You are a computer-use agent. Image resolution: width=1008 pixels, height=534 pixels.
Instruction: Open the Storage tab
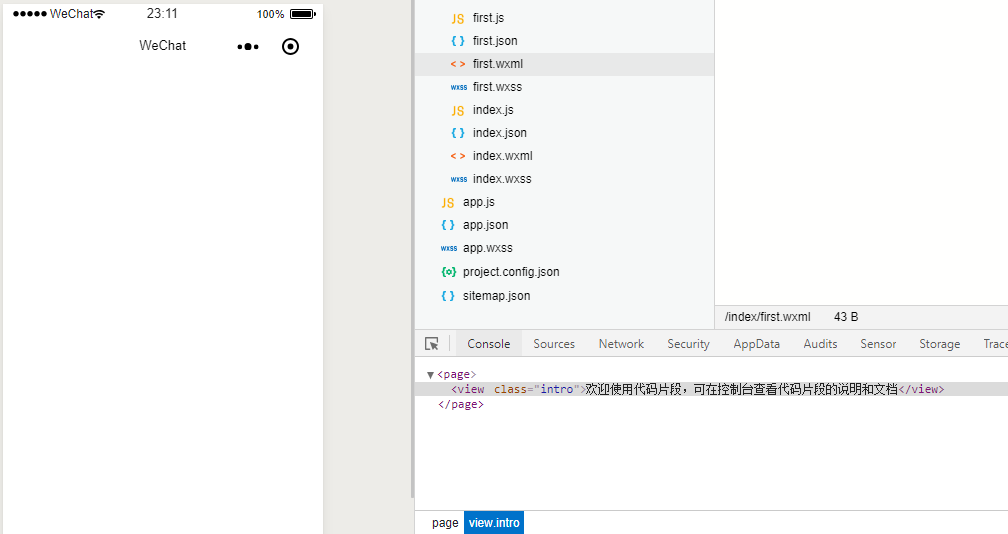(939, 344)
